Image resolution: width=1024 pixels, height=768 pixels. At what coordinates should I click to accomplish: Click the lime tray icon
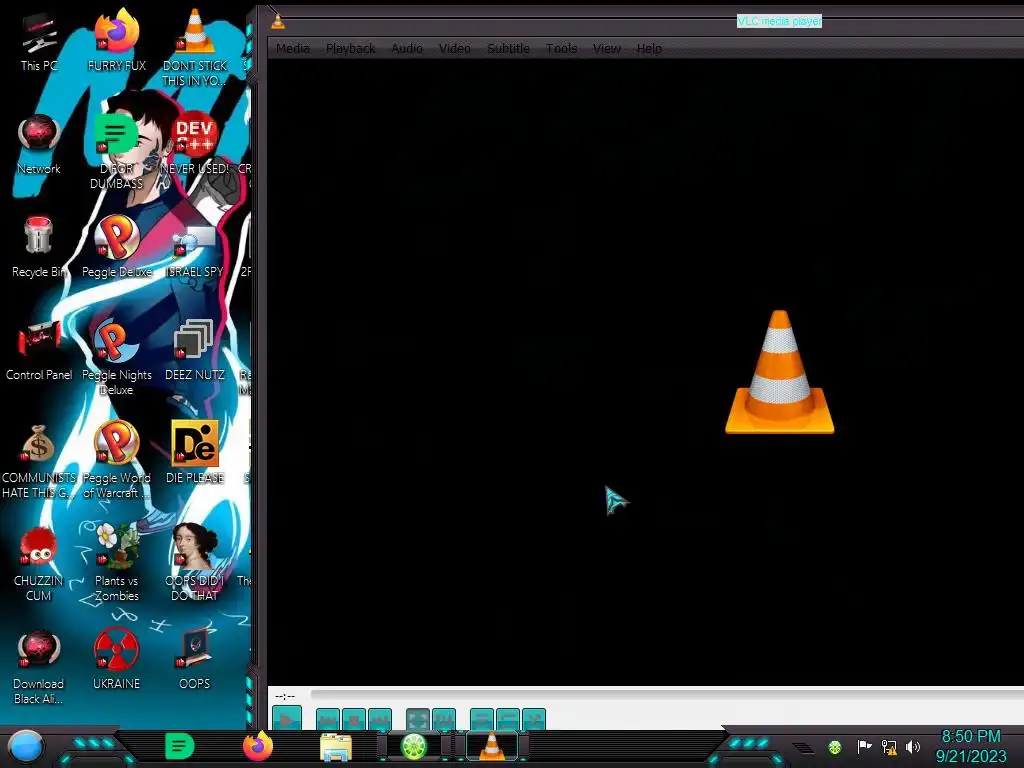click(835, 747)
